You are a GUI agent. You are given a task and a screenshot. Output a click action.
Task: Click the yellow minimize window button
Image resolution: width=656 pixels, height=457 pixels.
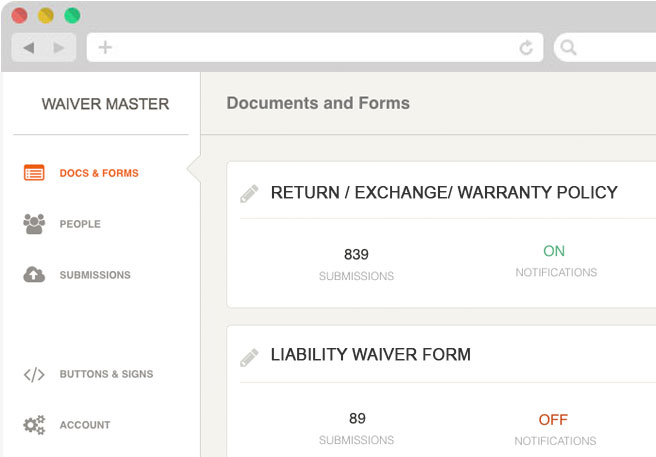click(46, 15)
